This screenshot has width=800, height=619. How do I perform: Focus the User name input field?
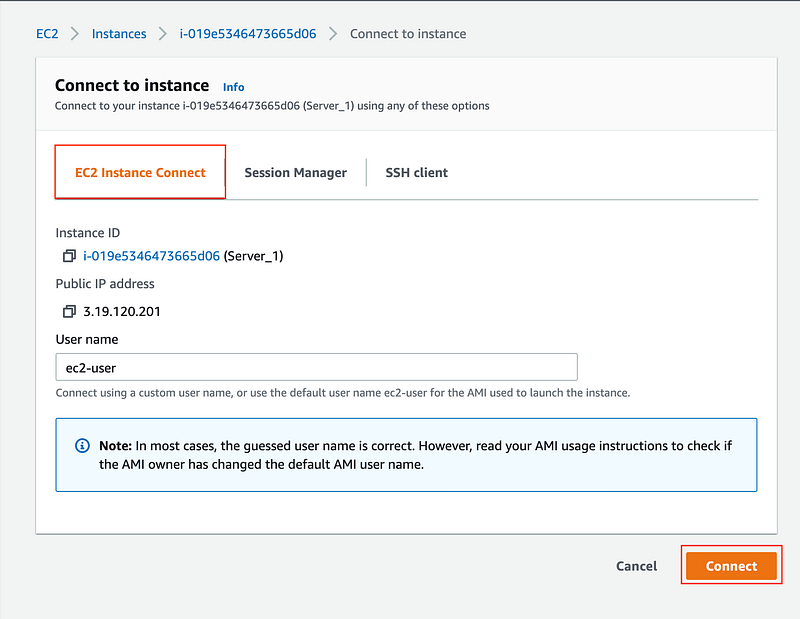(316, 367)
